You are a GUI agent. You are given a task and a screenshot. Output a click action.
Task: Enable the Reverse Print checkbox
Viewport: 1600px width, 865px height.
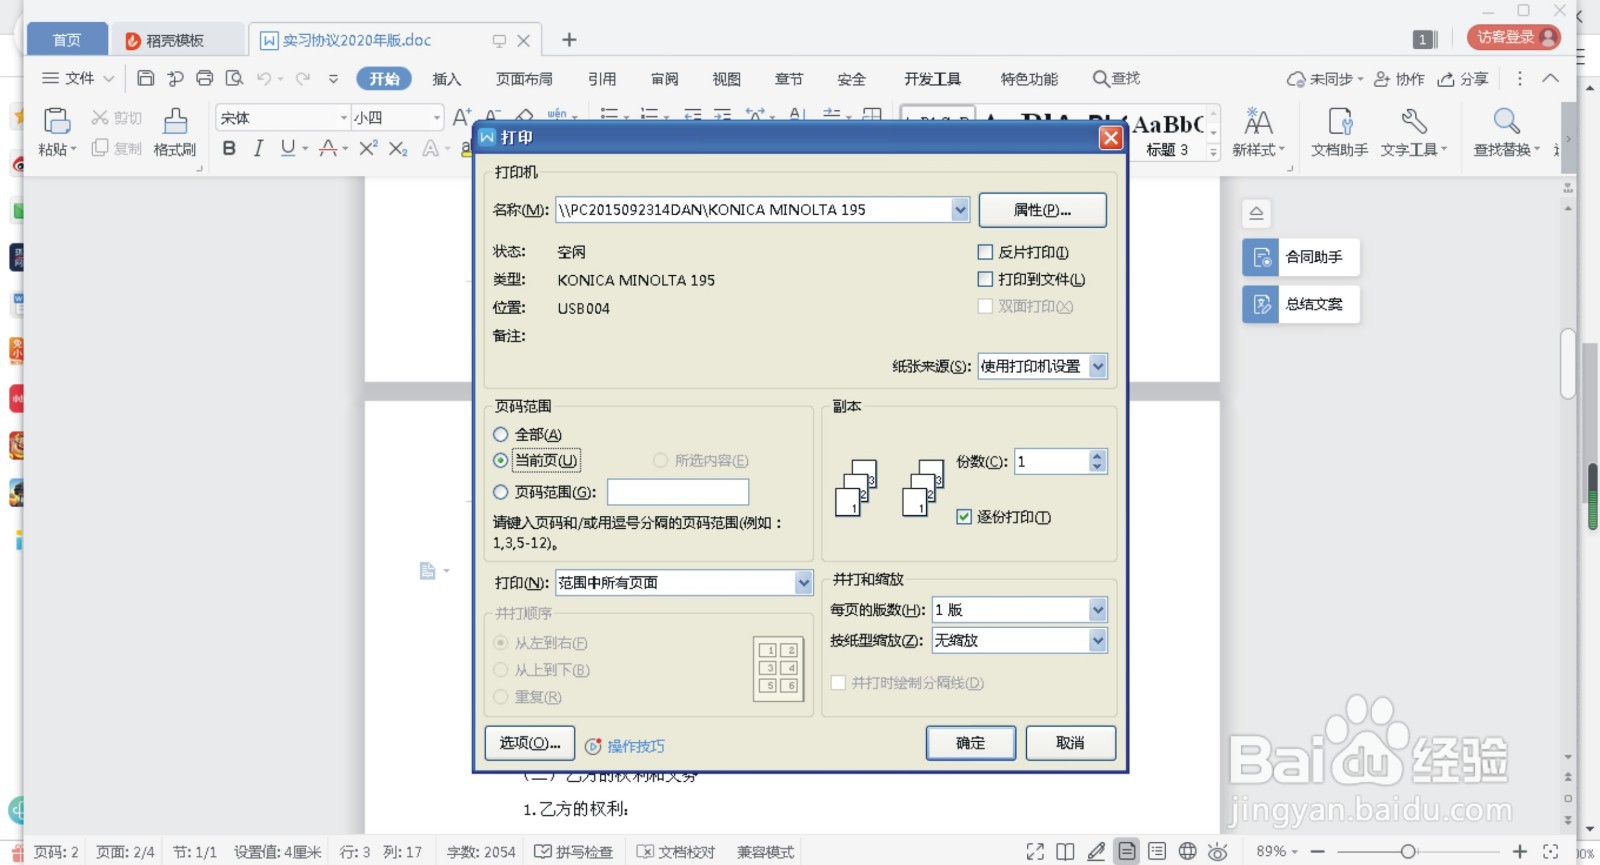click(985, 252)
